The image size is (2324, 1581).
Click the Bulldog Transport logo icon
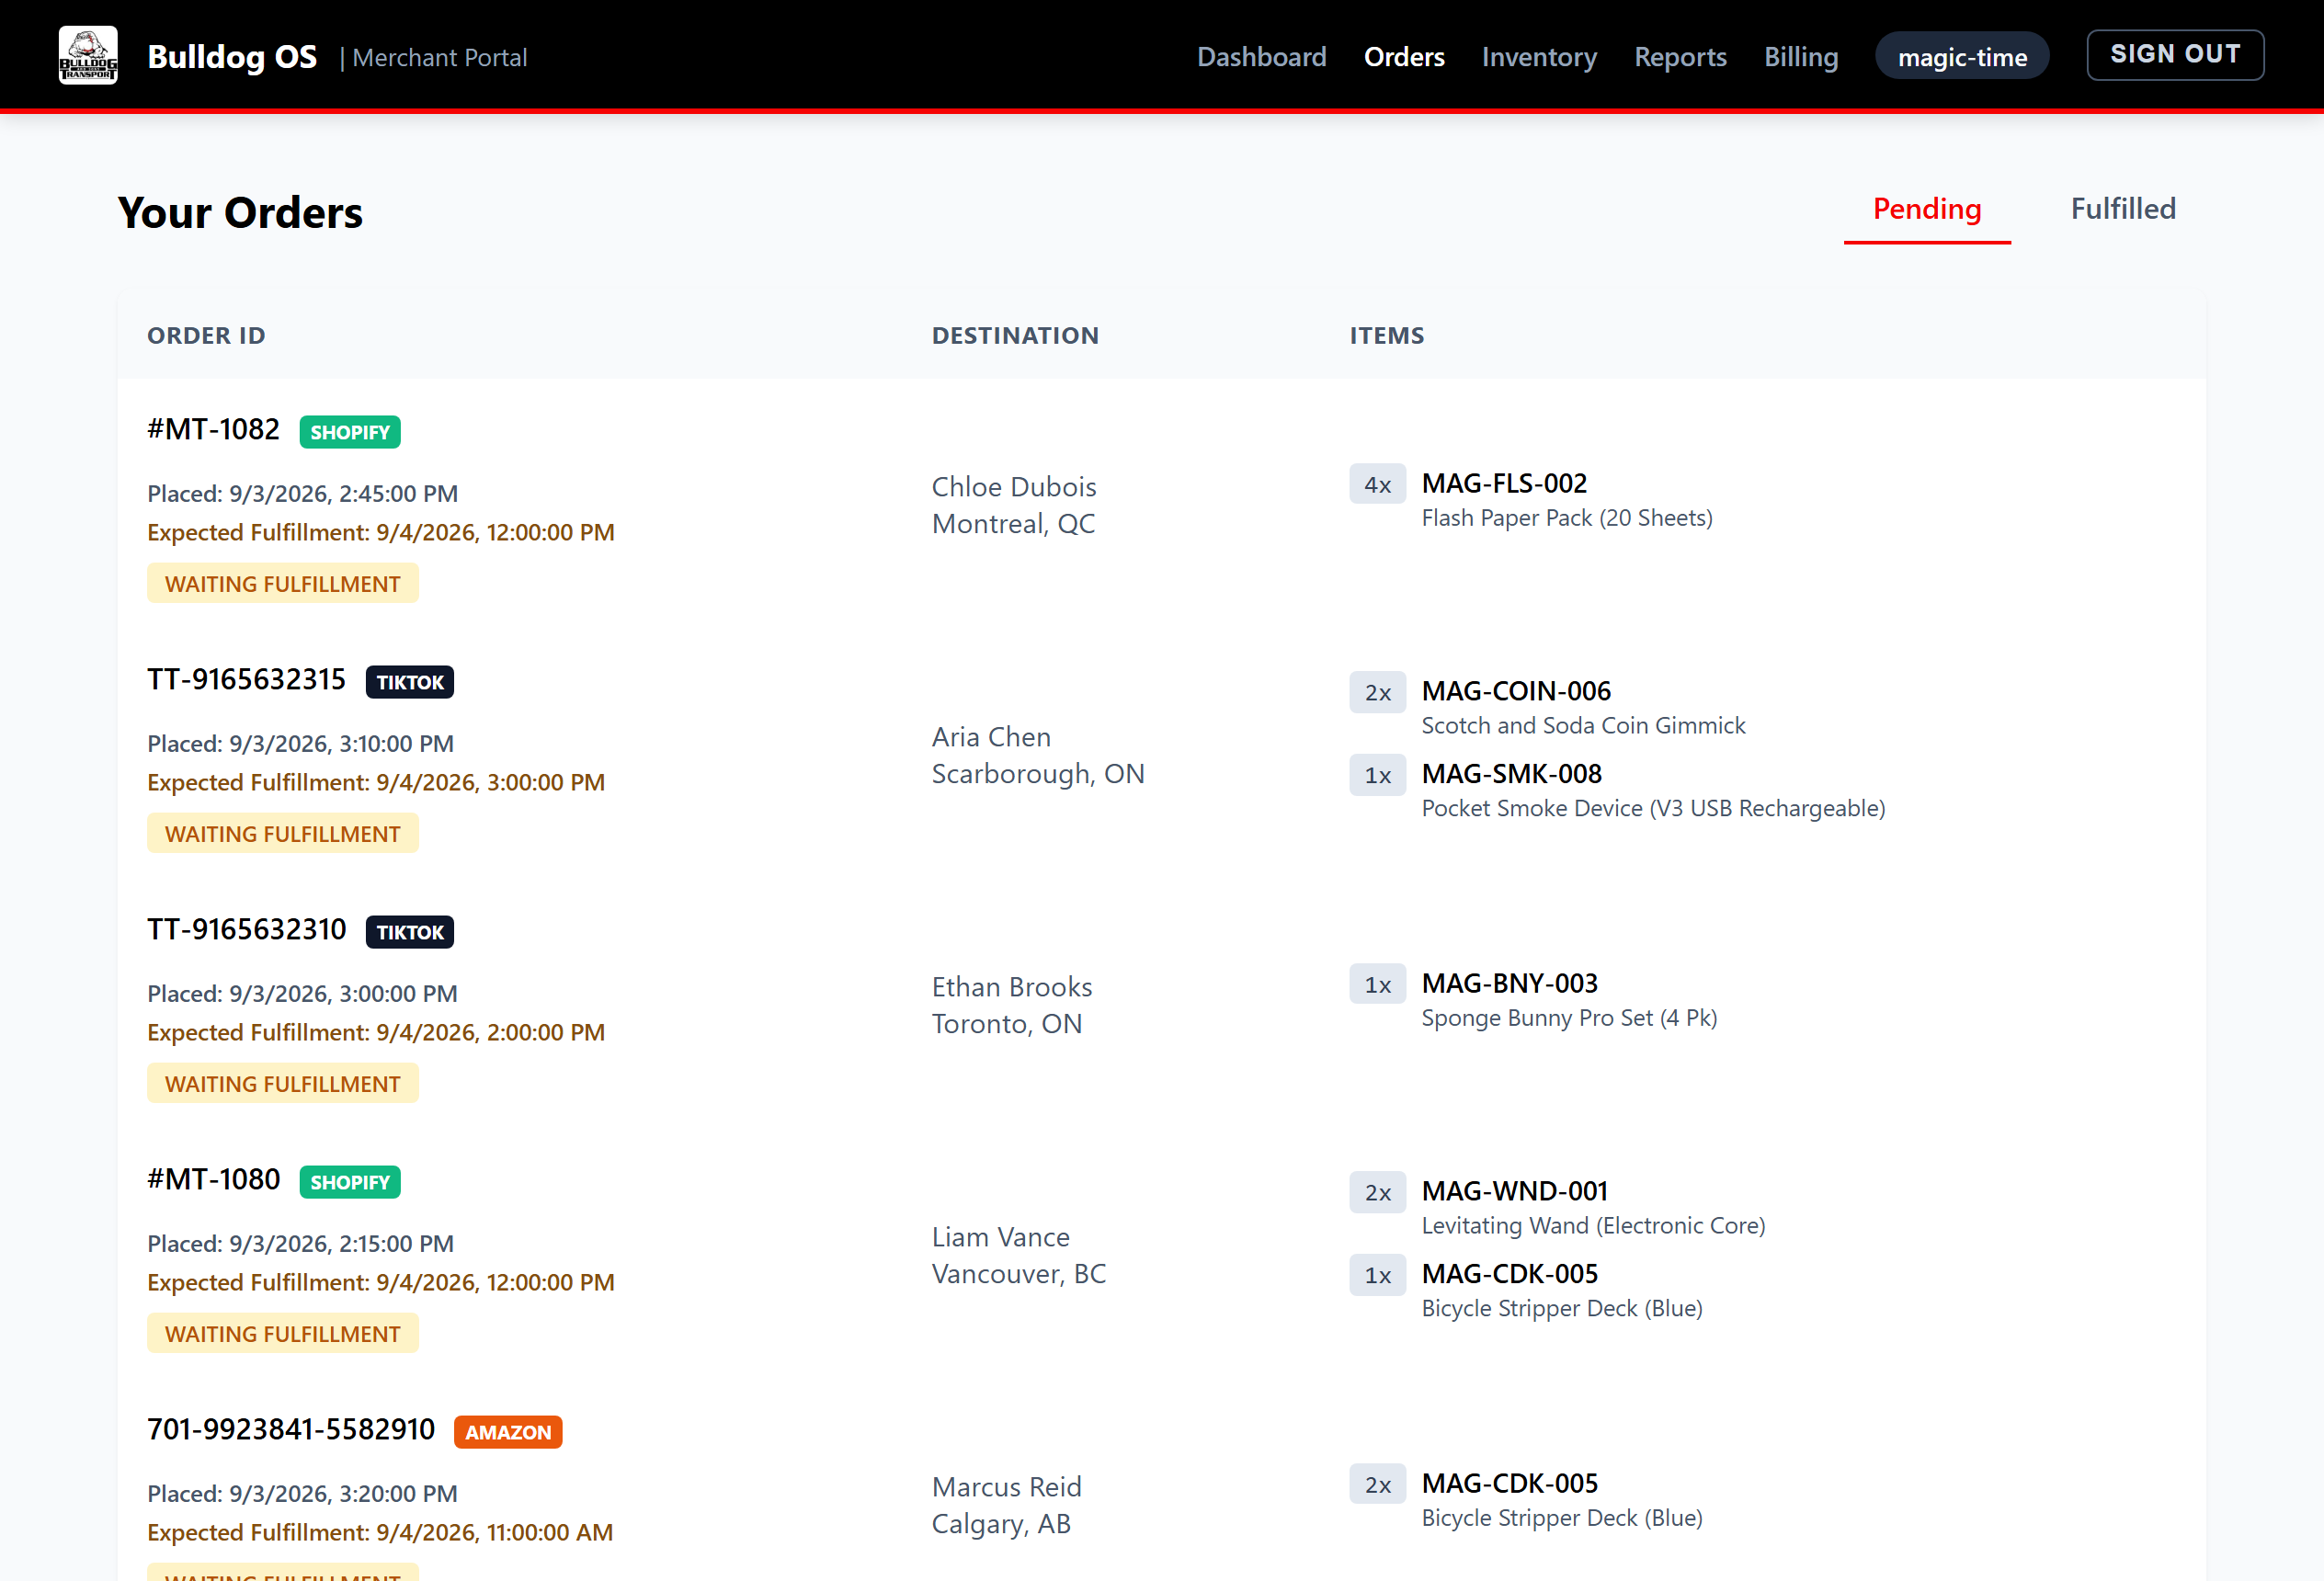(88, 55)
